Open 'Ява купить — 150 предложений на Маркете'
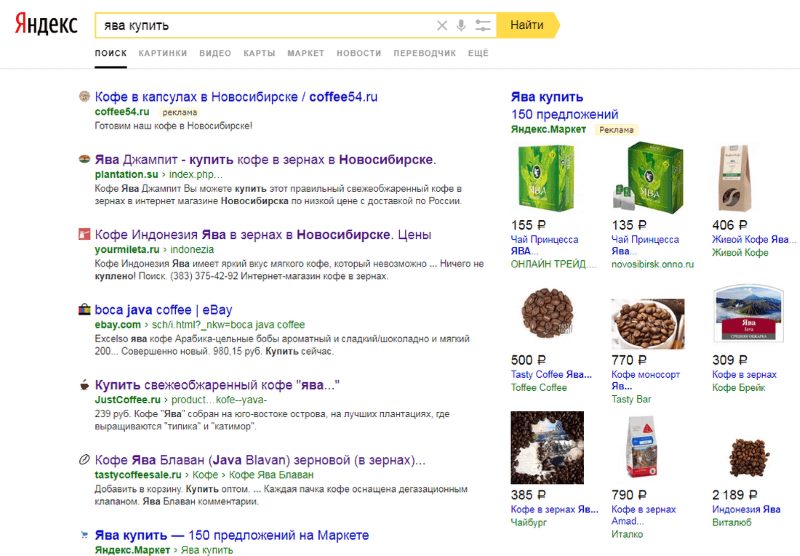Image resolution: width=800 pixels, height=556 pixels. [x=232, y=535]
